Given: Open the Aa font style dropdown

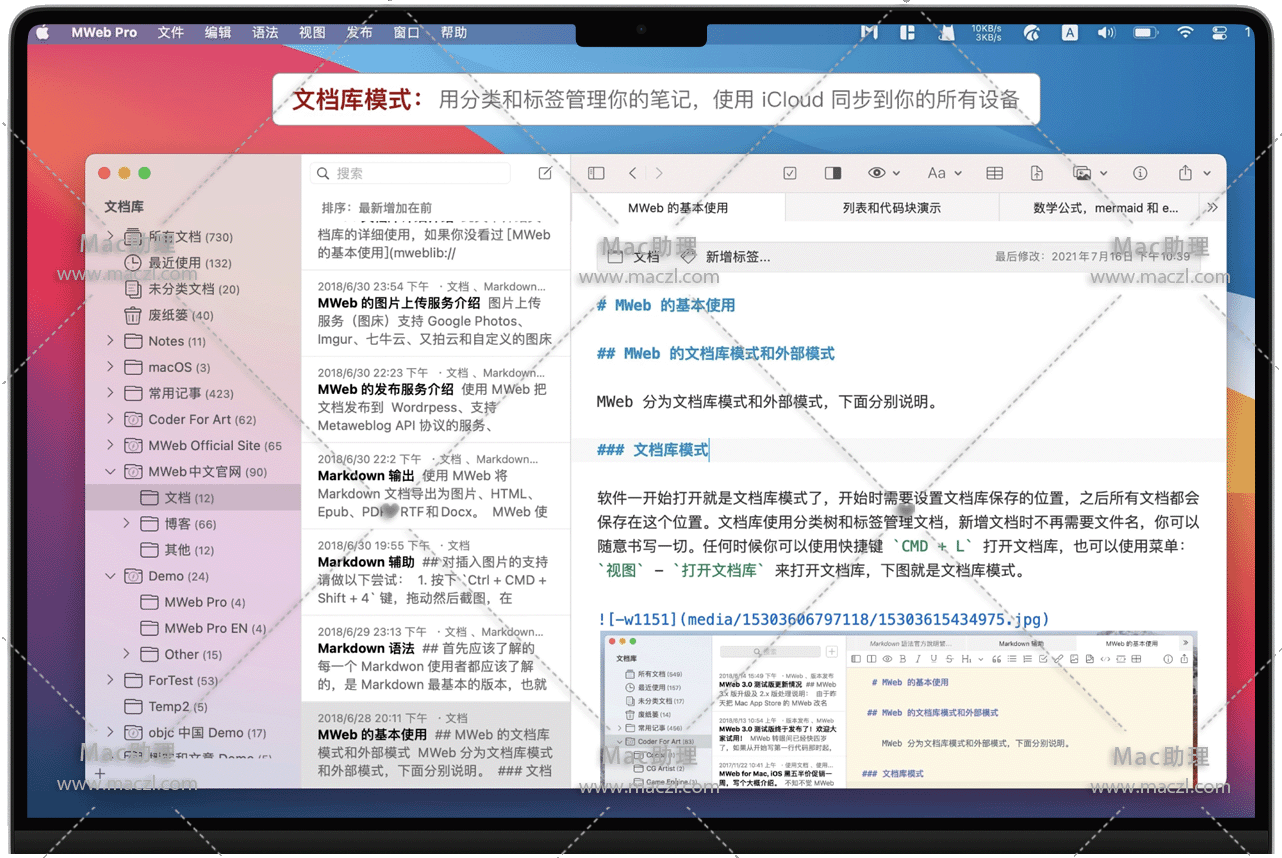Looking at the screenshot, I should click(943, 173).
